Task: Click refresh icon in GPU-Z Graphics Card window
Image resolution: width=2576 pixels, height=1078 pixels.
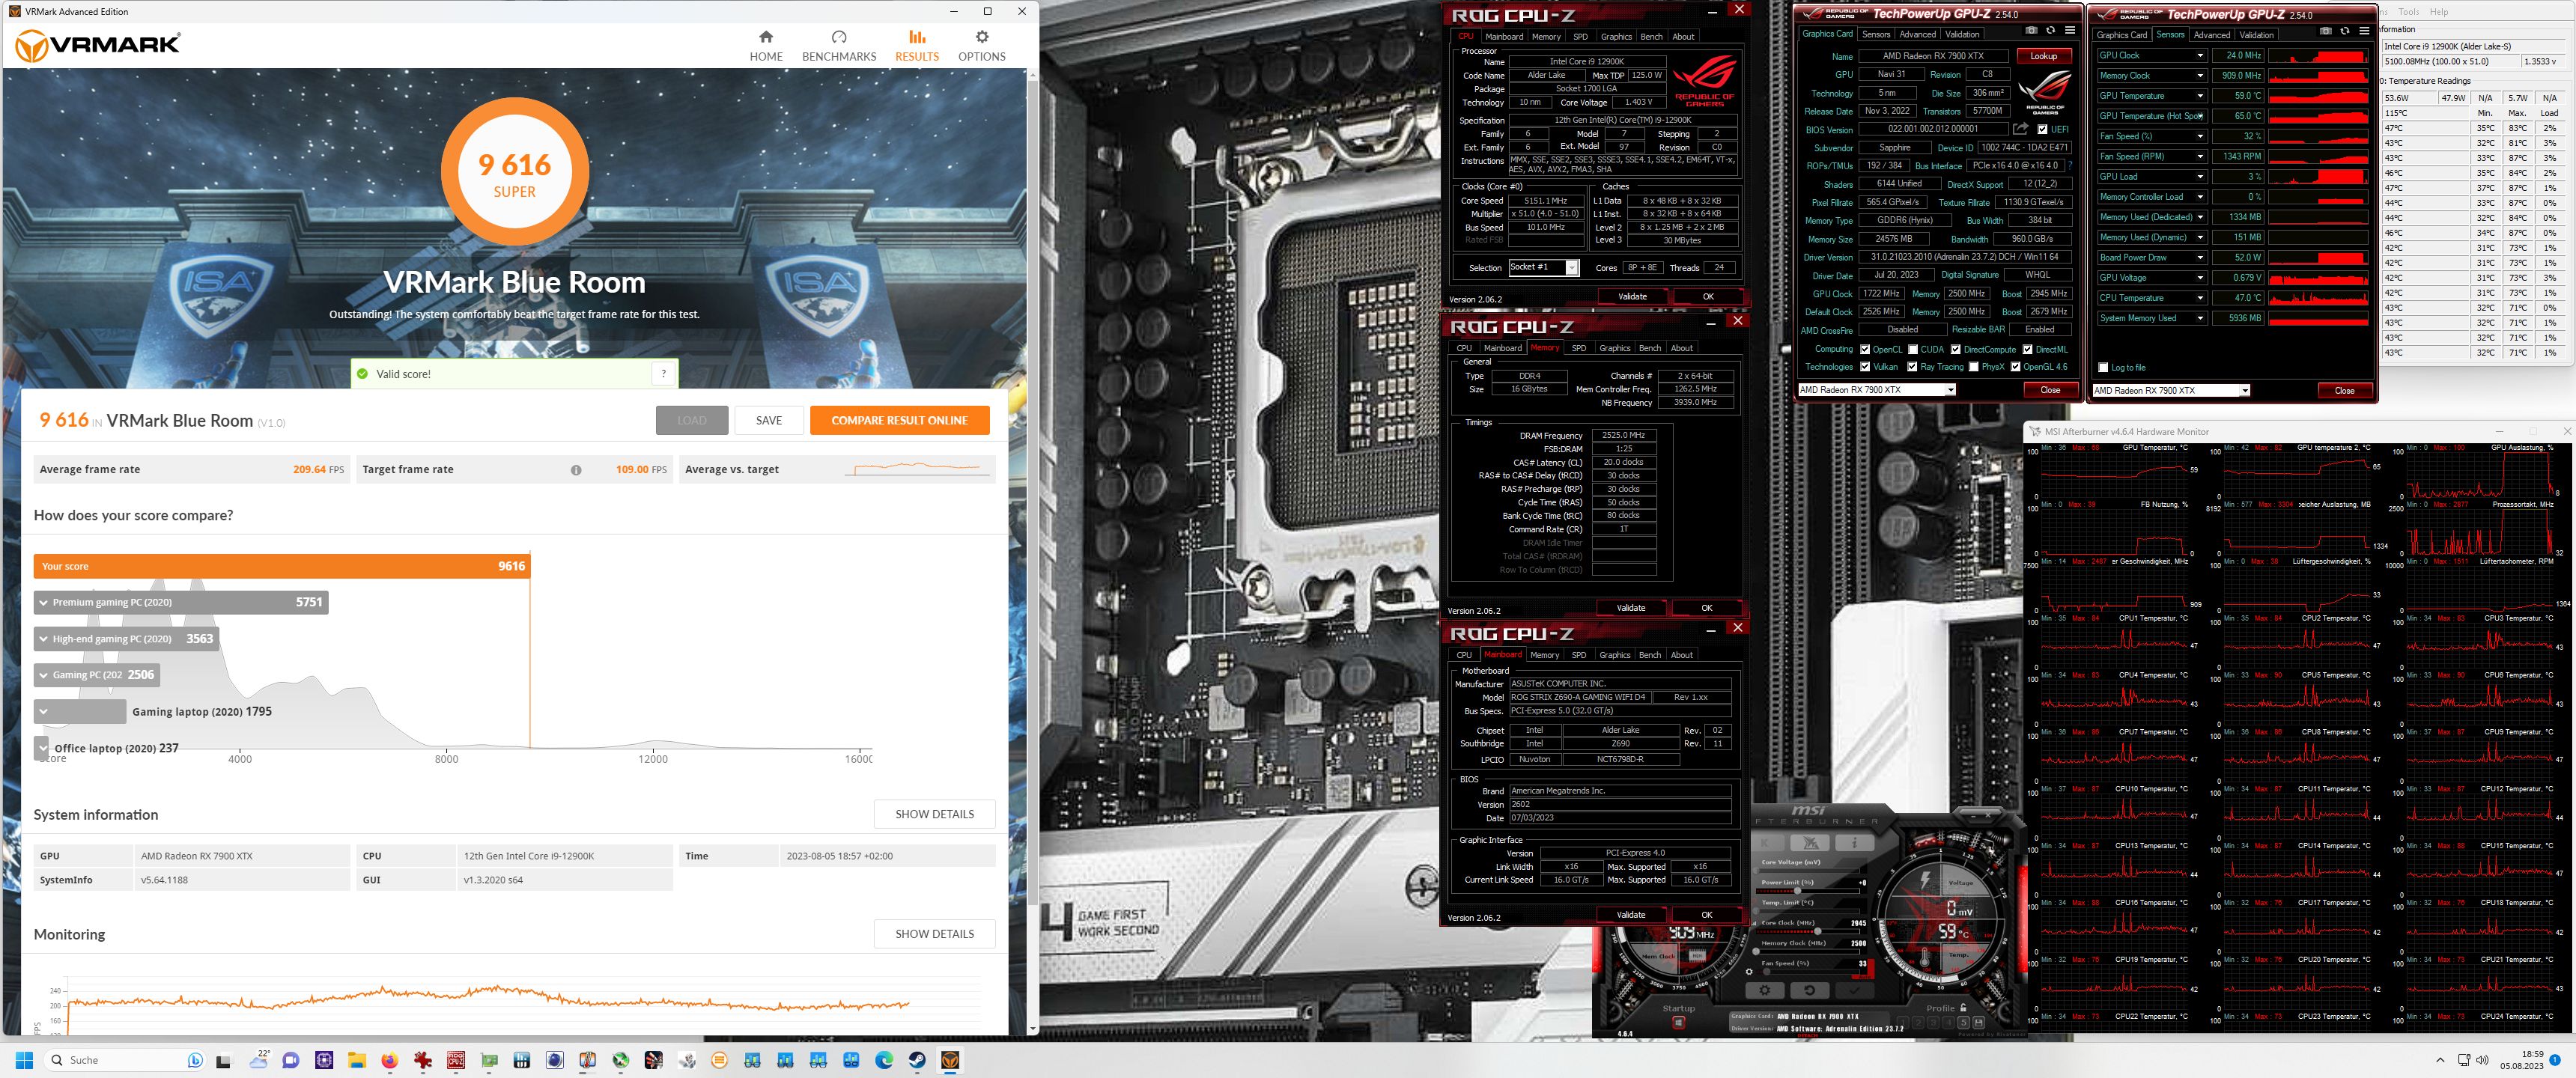Action: [2051, 30]
